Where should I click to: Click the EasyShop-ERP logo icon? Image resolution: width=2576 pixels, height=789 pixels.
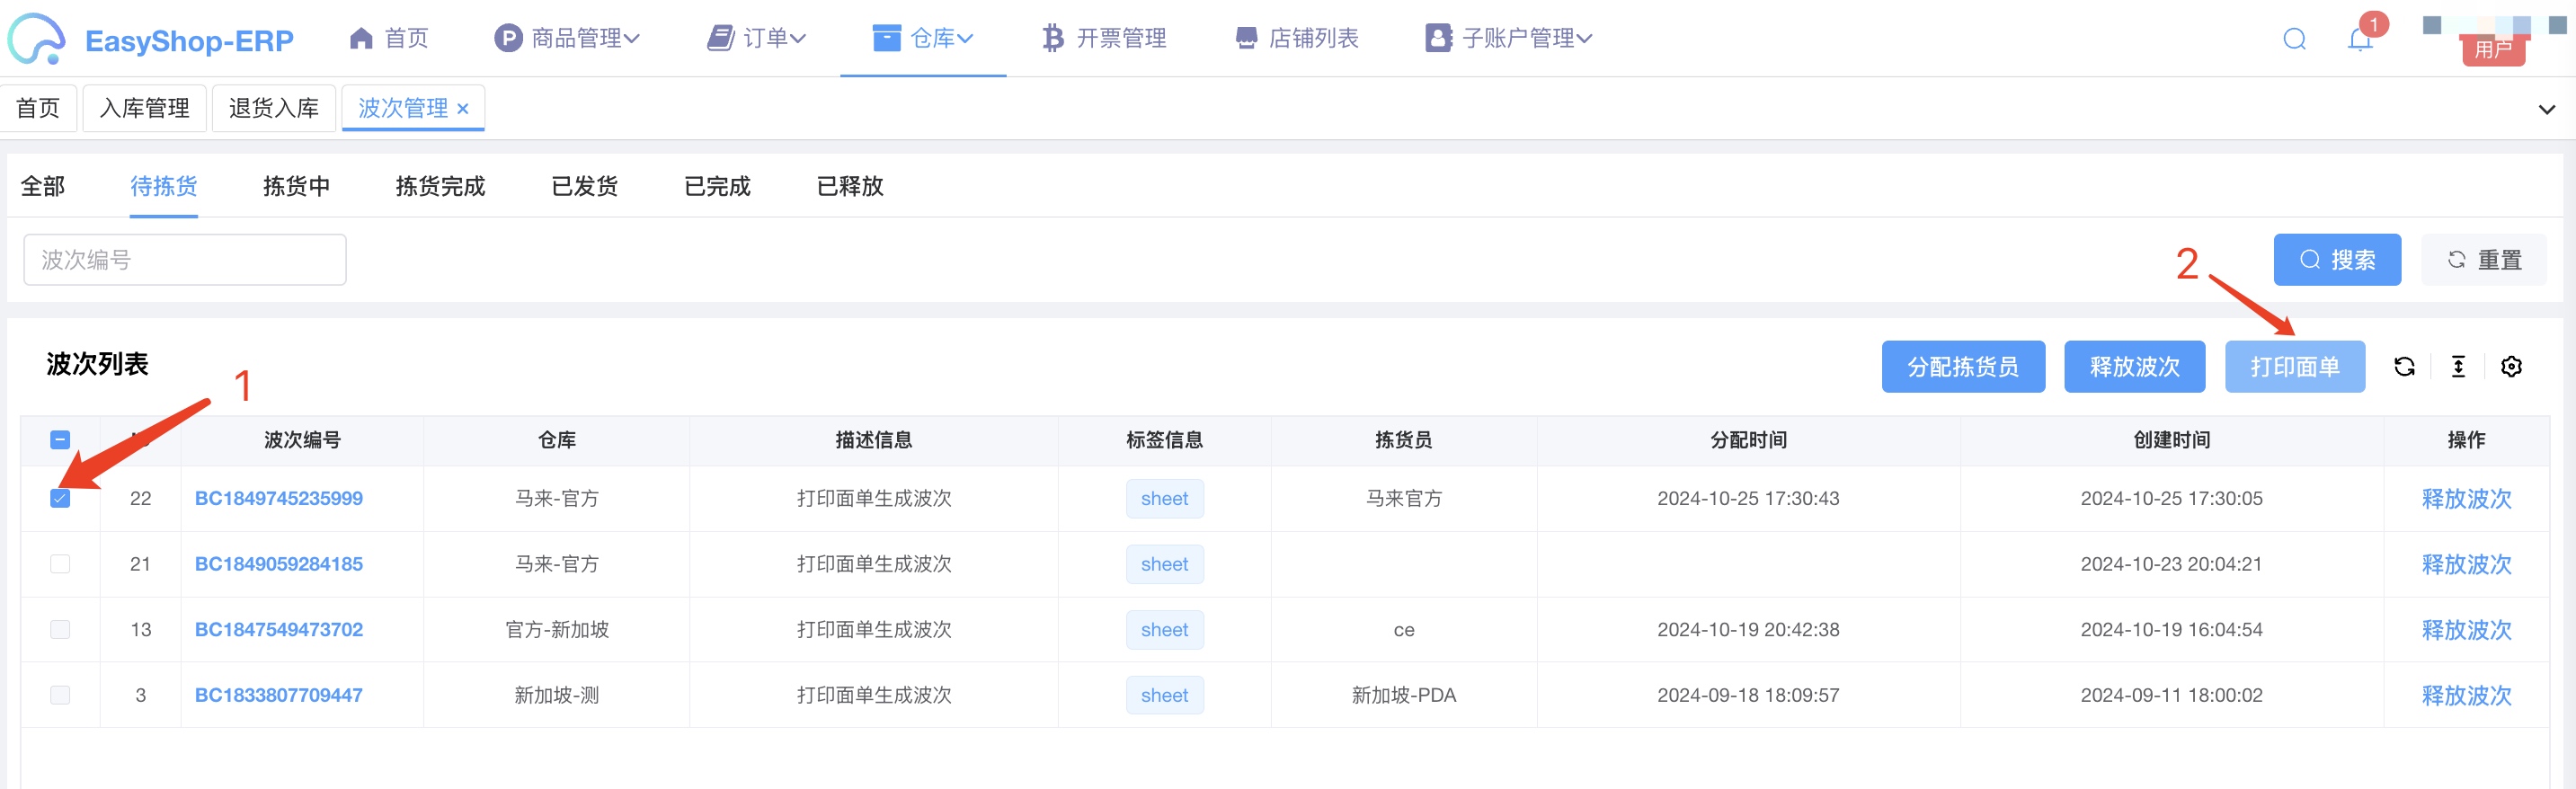pos(37,39)
